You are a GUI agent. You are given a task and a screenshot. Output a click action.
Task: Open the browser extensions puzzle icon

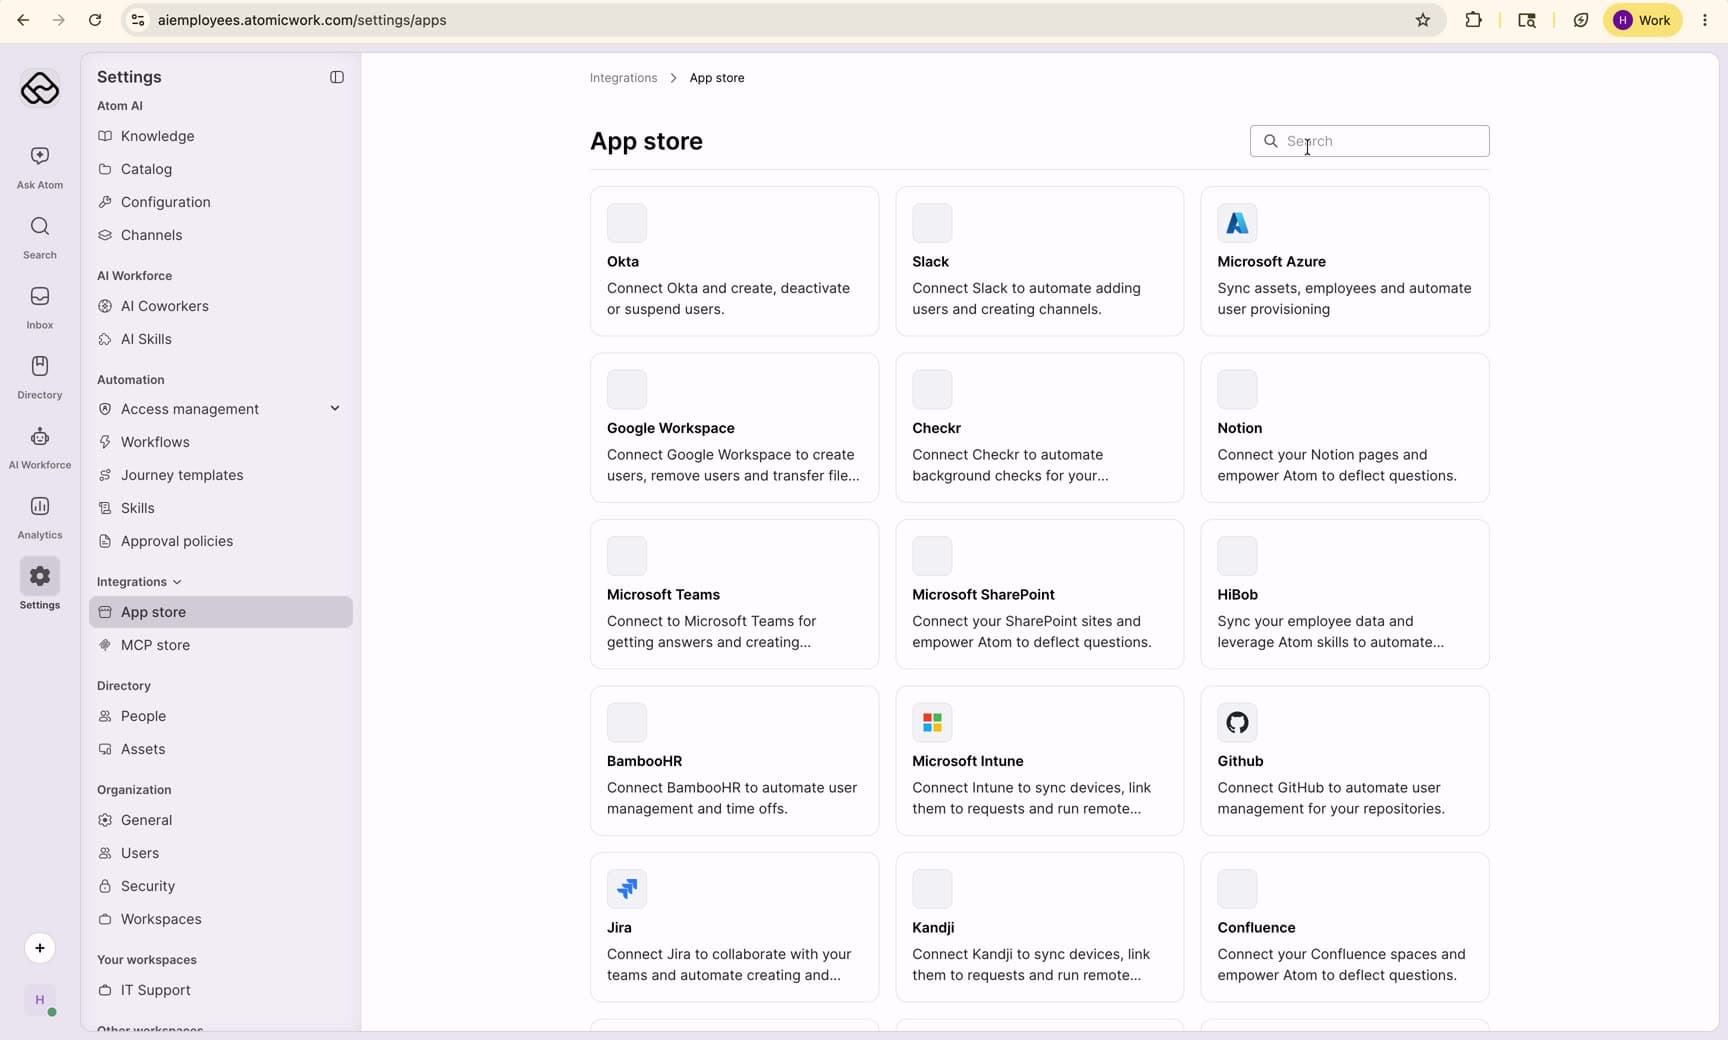(x=1473, y=20)
